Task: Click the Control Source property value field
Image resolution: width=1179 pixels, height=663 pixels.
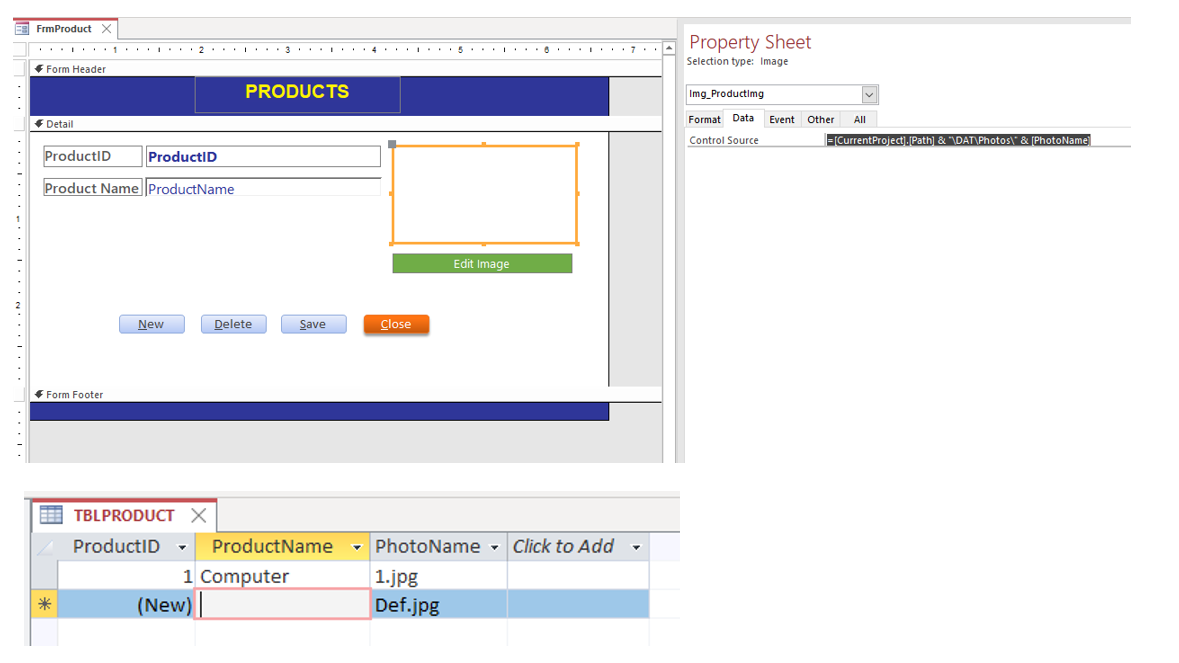Action: tap(977, 140)
